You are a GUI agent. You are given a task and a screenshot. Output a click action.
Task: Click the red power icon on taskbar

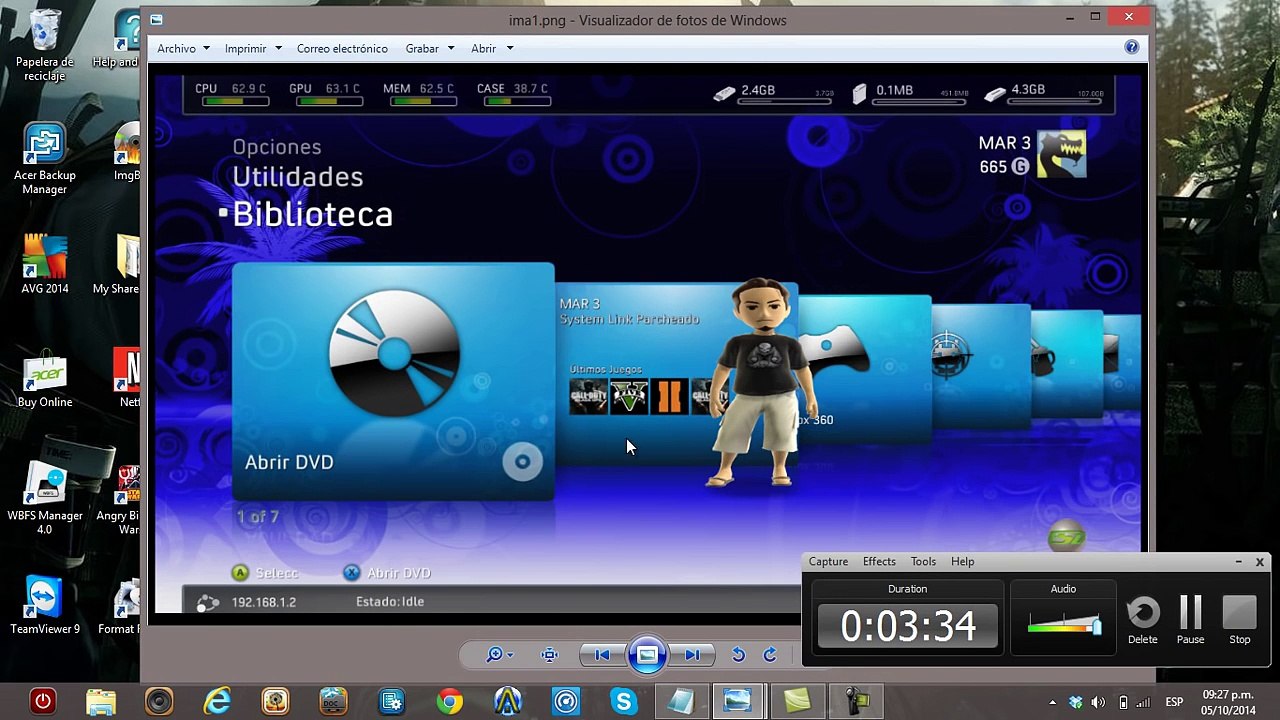[x=42, y=702]
